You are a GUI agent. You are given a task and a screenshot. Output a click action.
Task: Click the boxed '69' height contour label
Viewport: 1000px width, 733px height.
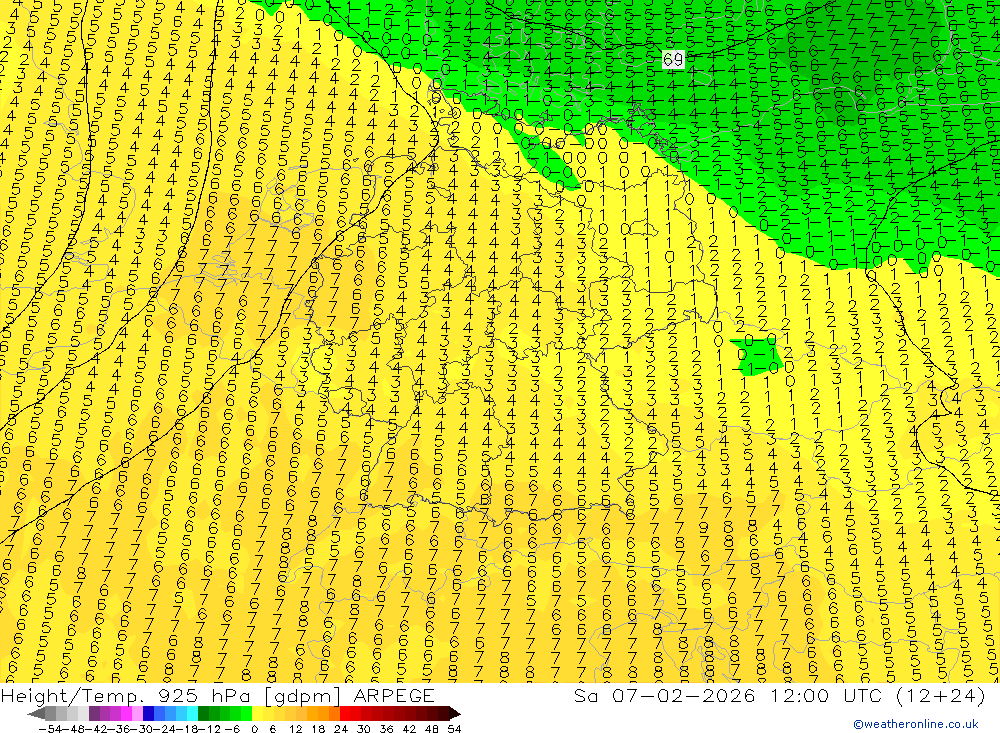point(673,59)
